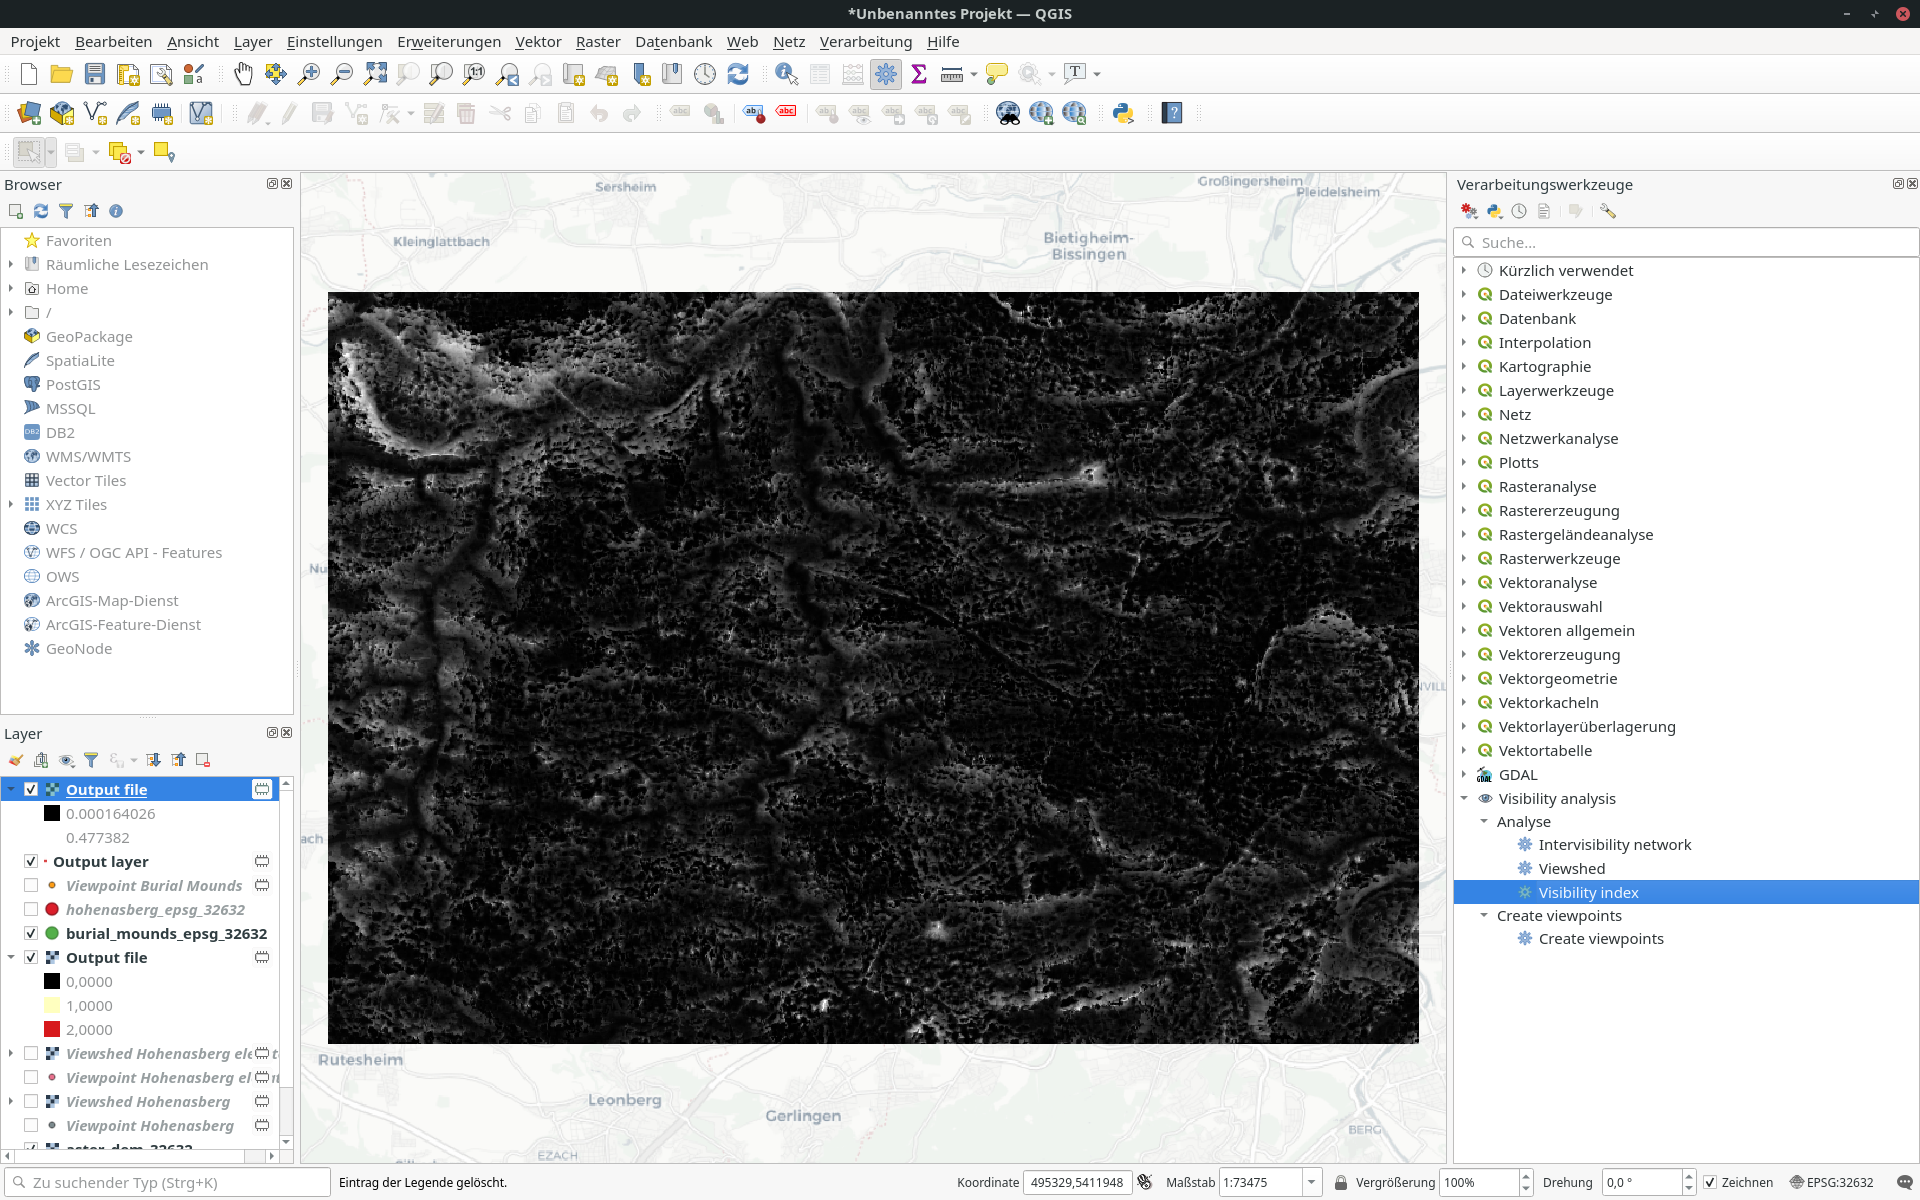Screen dimensions: 1920x1200
Task: Select Intervisibility network algorithm
Action: tap(1615, 844)
